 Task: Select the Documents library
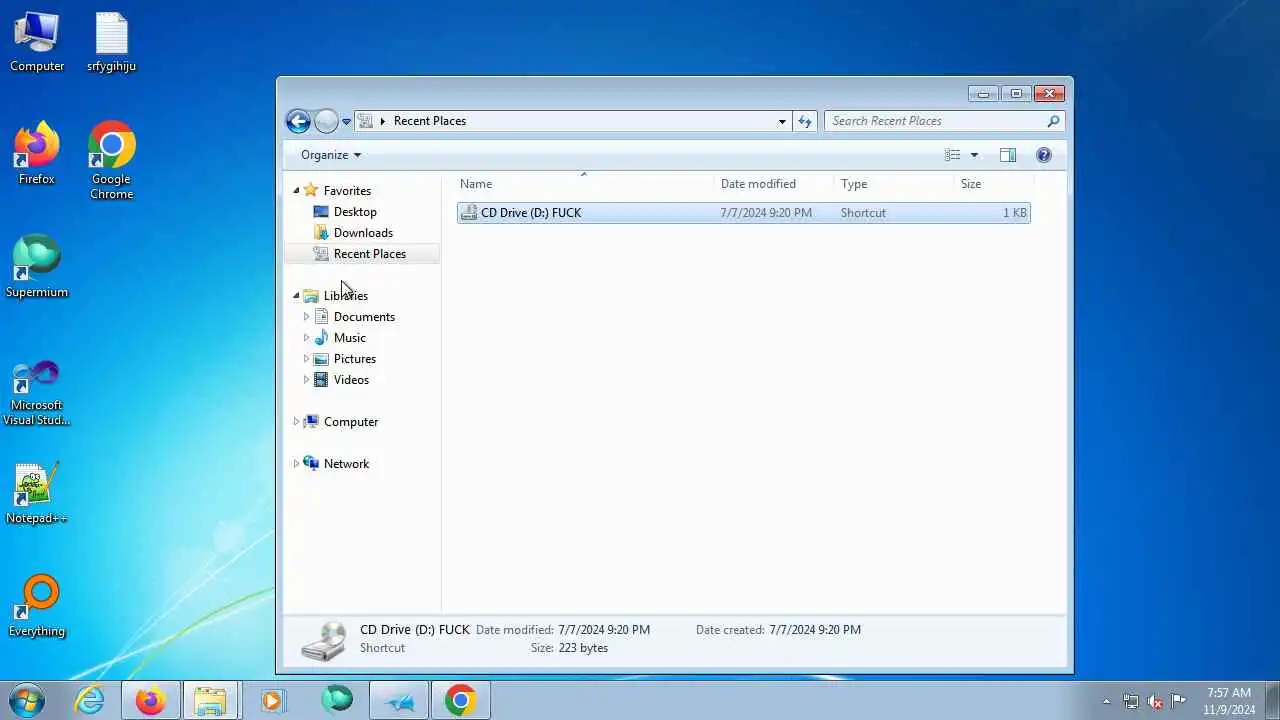pyautogui.click(x=364, y=317)
